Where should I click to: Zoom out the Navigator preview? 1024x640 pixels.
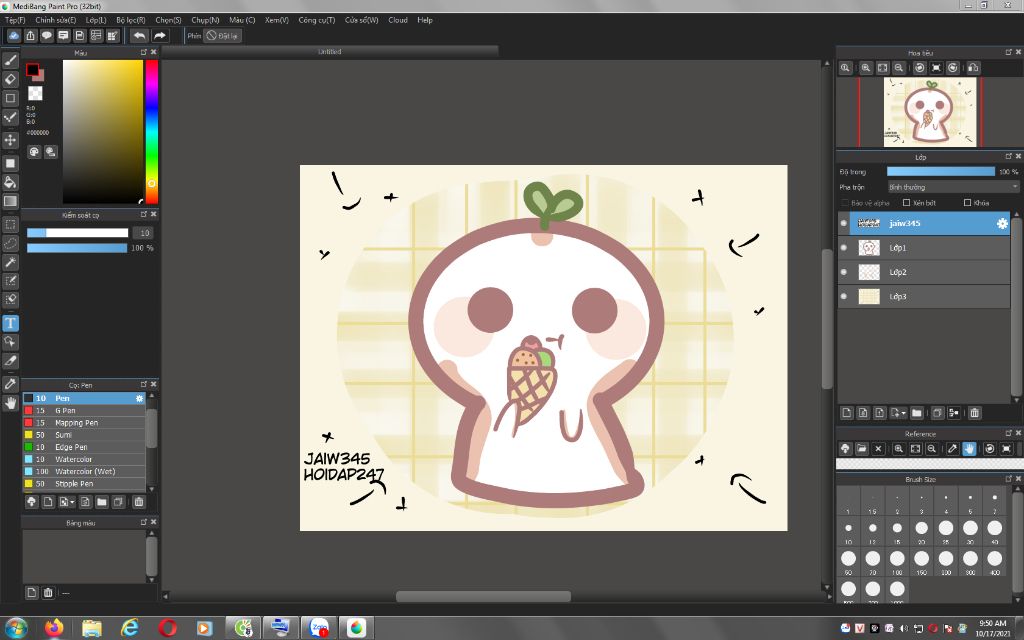click(x=899, y=68)
